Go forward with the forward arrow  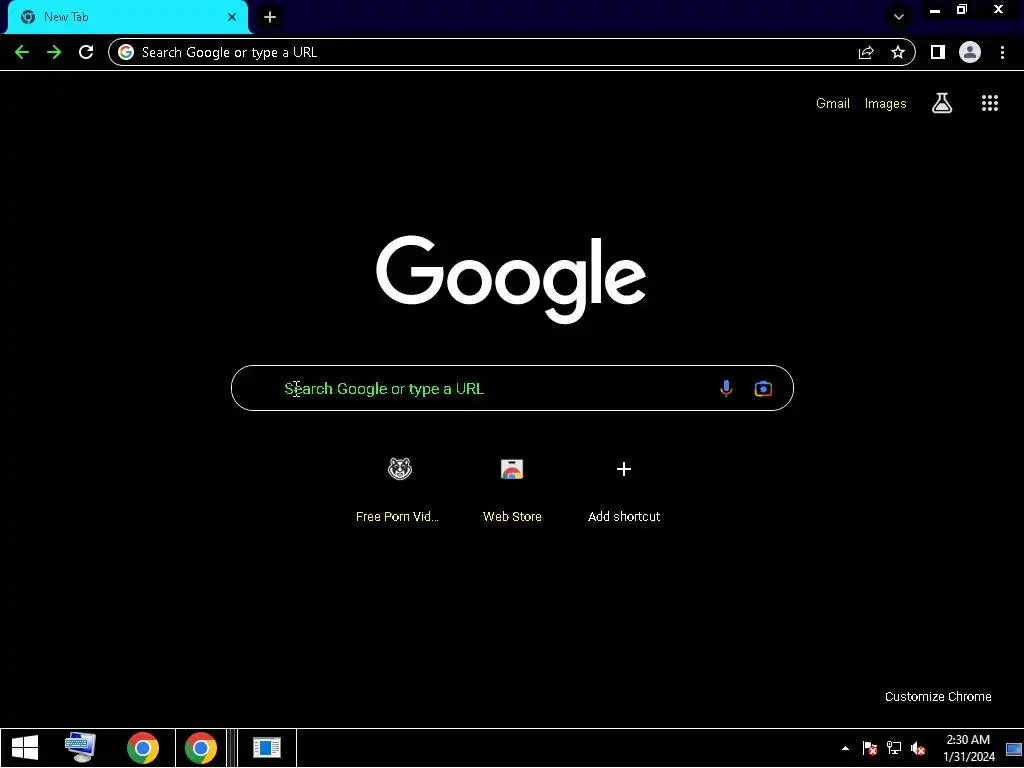pos(54,52)
